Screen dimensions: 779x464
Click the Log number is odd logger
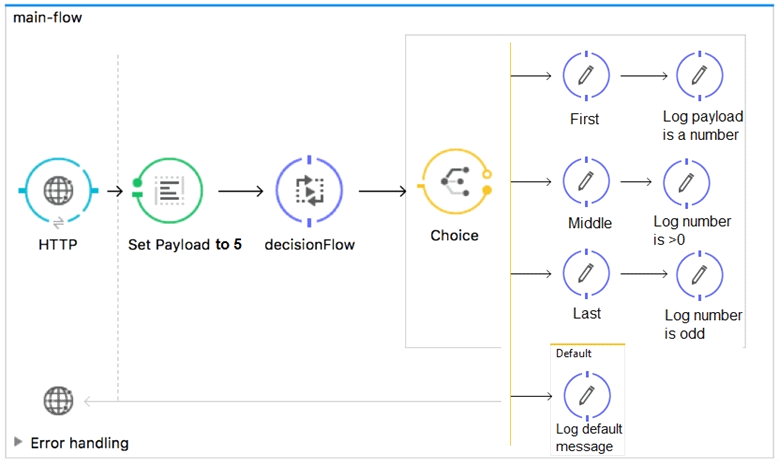pyautogui.click(x=700, y=275)
